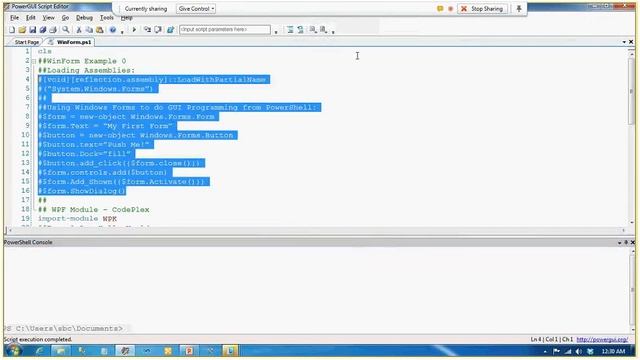Image resolution: width=640 pixels, height=360 pixels.
Task: Open the File menu
Action: click(14, 18)
